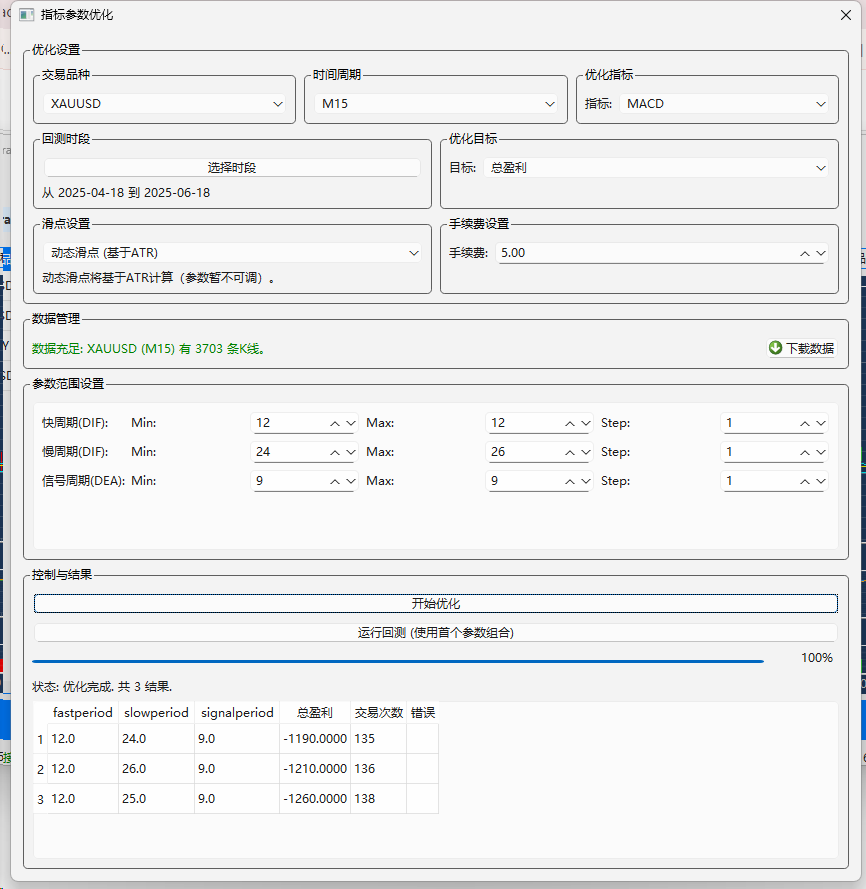Increase 快周期(DIF) Min value
The width and height of the screenshot is (866, 889).
tap(335, 424)
